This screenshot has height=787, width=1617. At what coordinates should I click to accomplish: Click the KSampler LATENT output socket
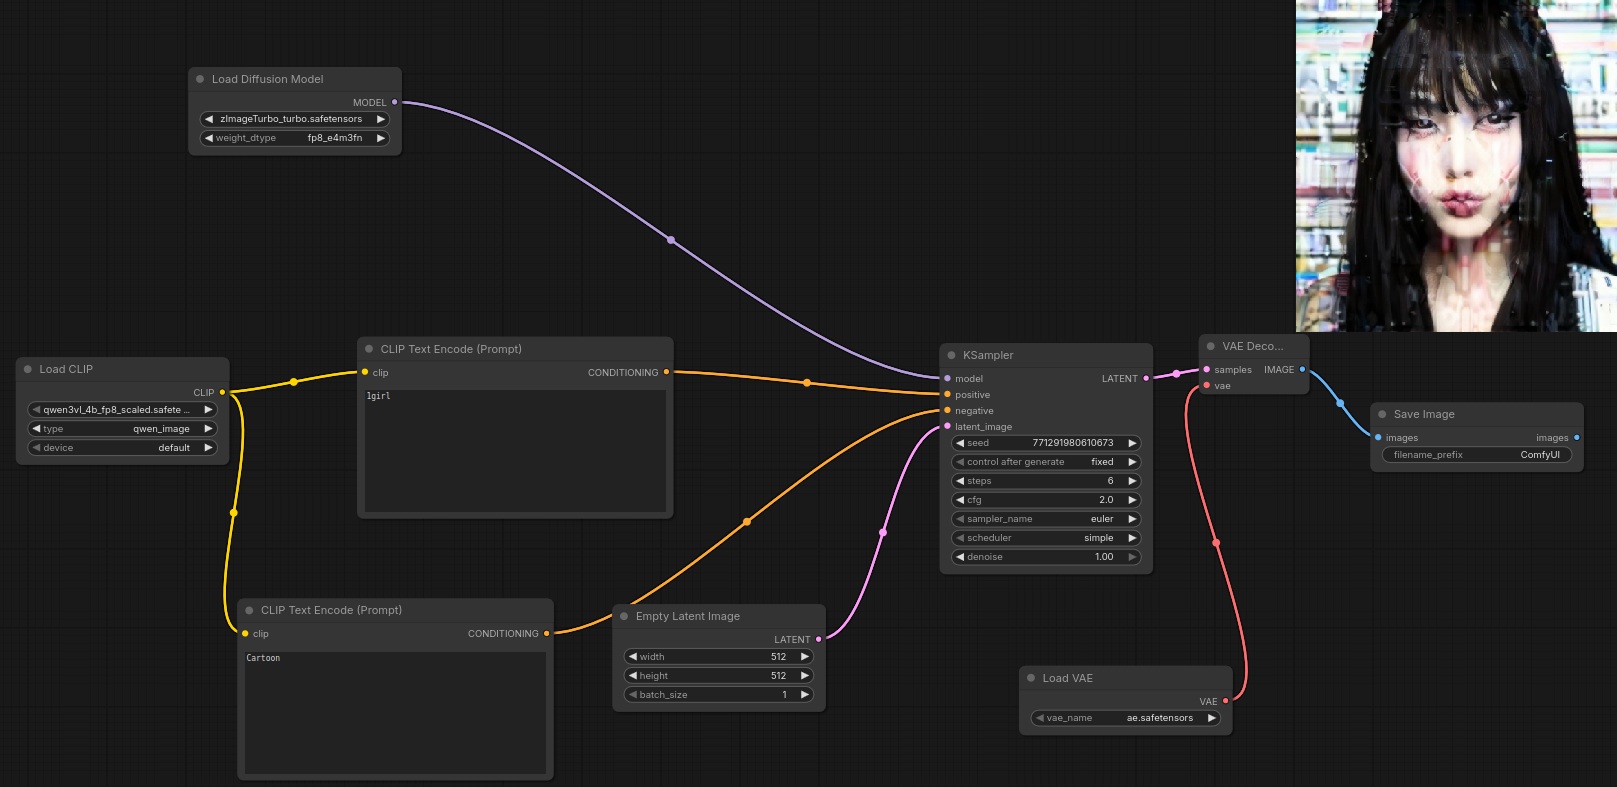click(1146, 378)
